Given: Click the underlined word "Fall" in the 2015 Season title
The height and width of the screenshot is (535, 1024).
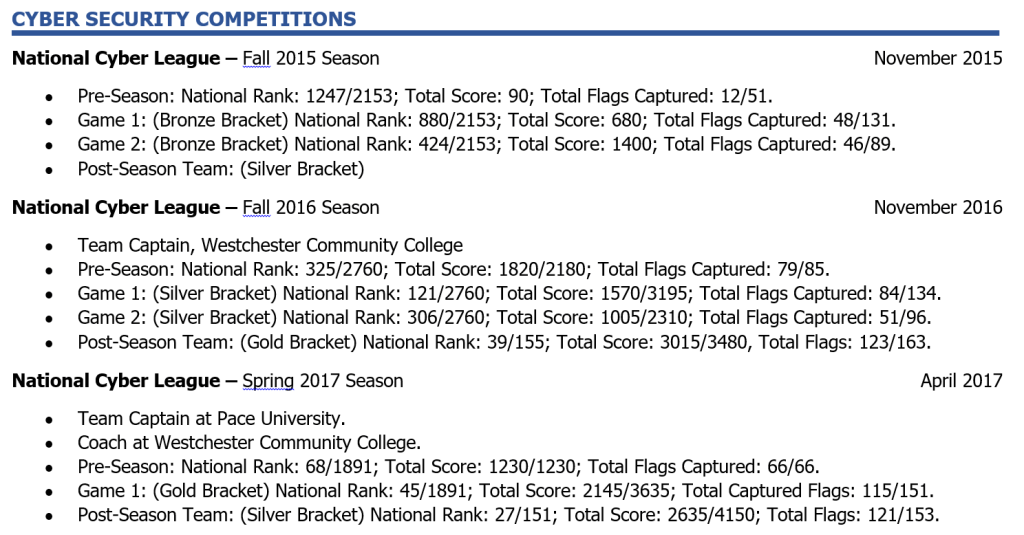Looking at the screenshot, I should pyautogui.click(x=256, y=59).
